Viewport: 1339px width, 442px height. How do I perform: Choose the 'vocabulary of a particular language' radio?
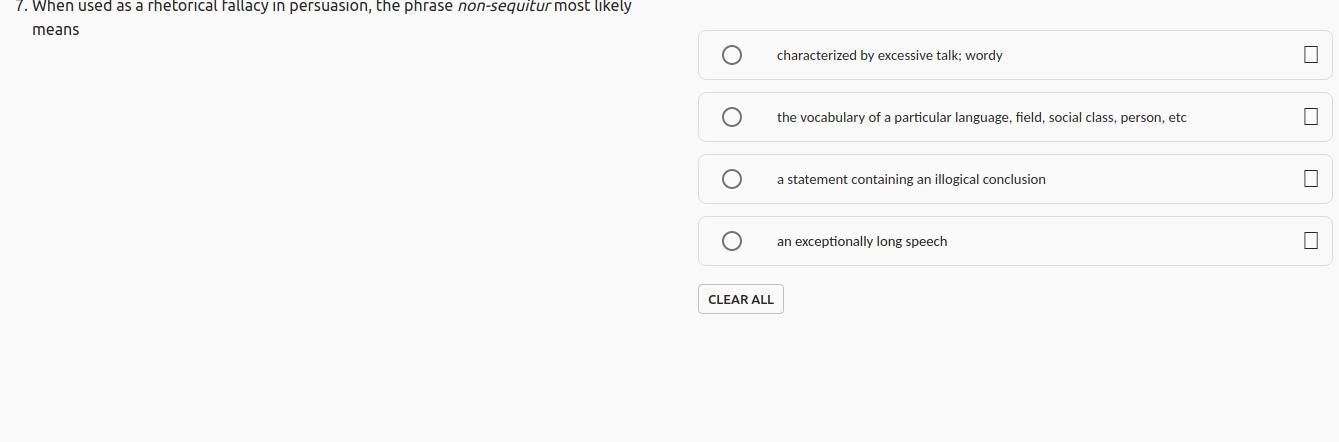pyautogui.click(x=732, y=117)
